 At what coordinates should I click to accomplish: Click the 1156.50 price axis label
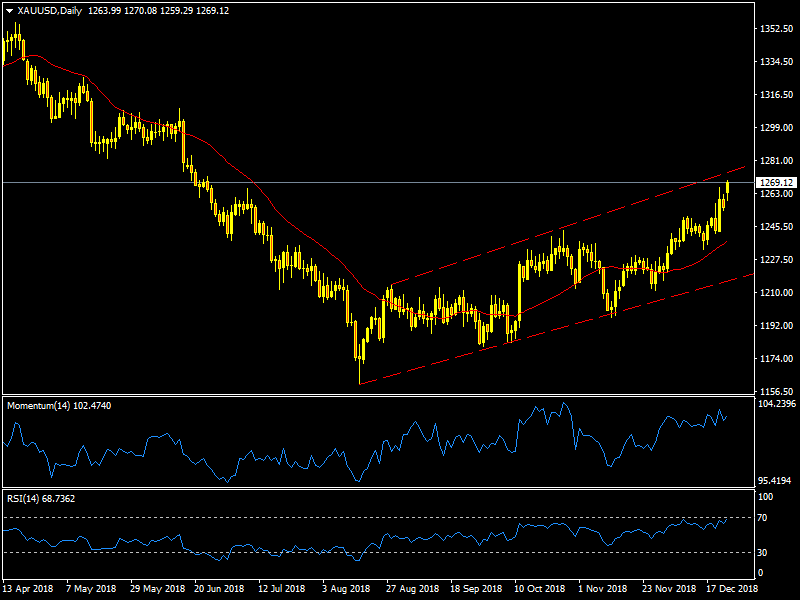[775, 392]
